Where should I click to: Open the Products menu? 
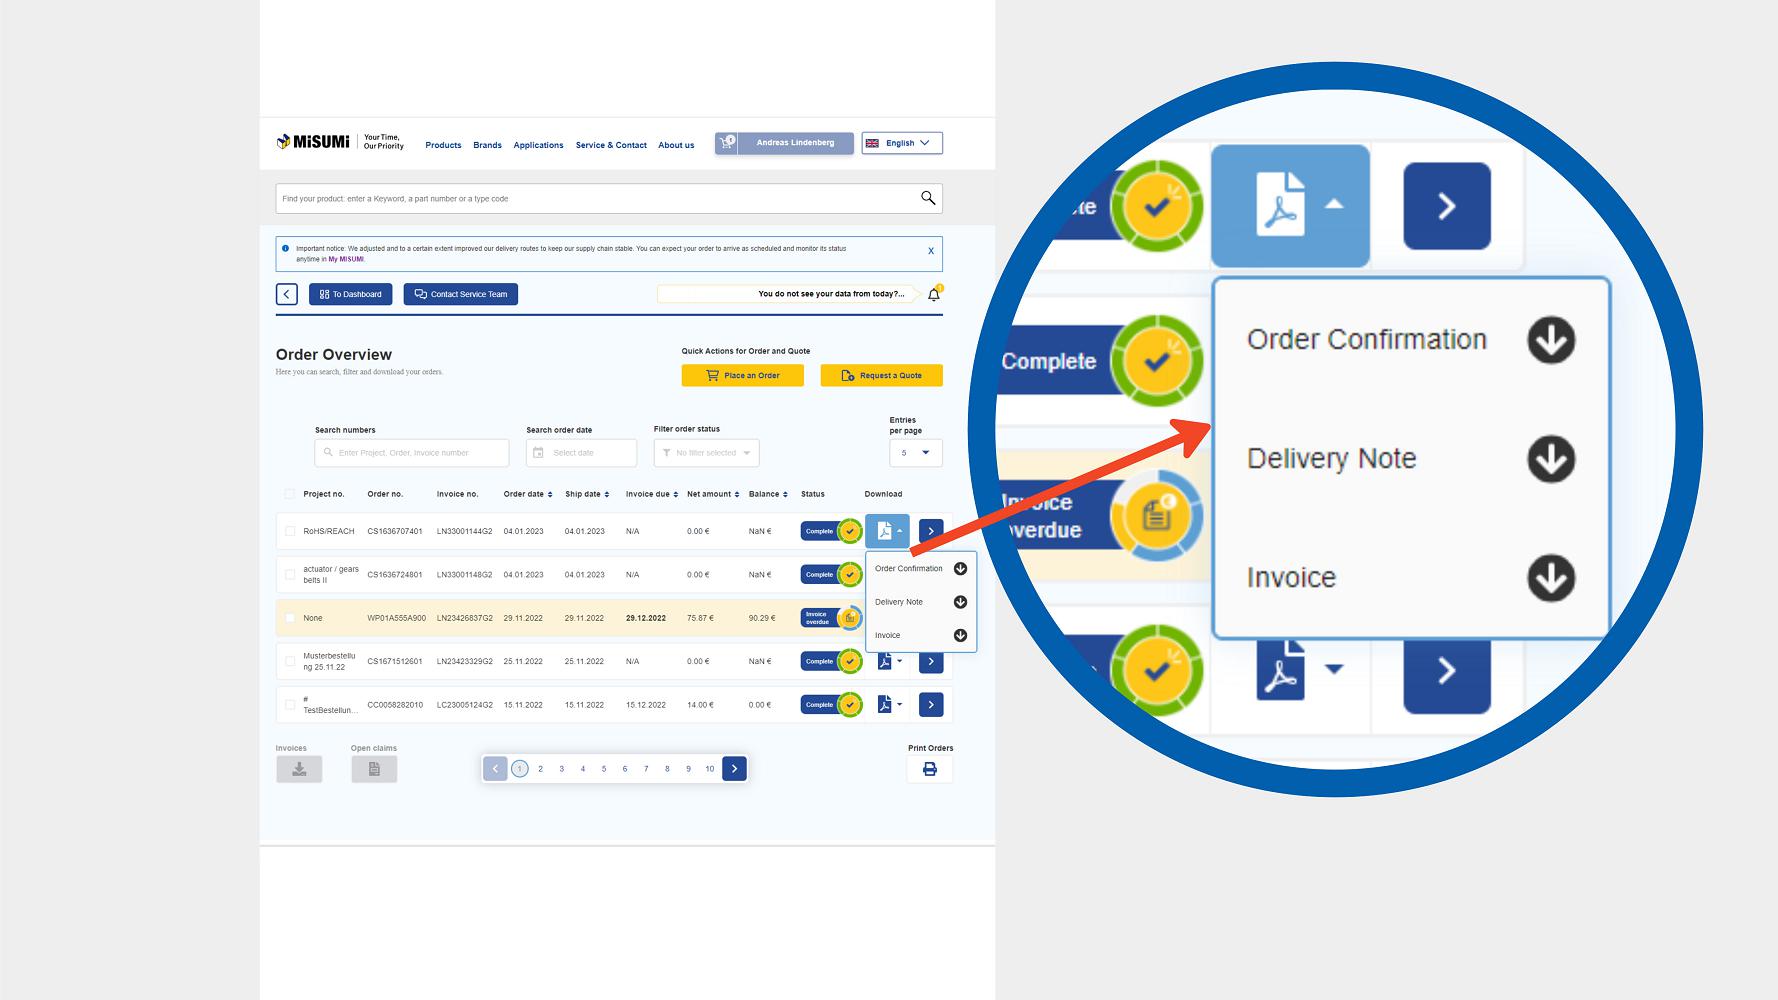[443, 145]
